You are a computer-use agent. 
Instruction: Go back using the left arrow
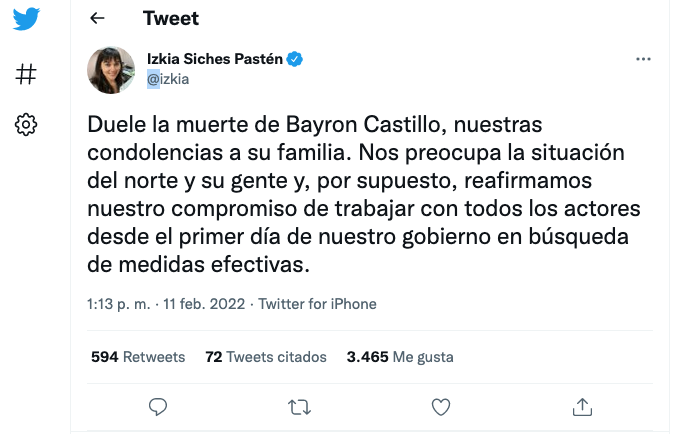(x=97, y=18)
